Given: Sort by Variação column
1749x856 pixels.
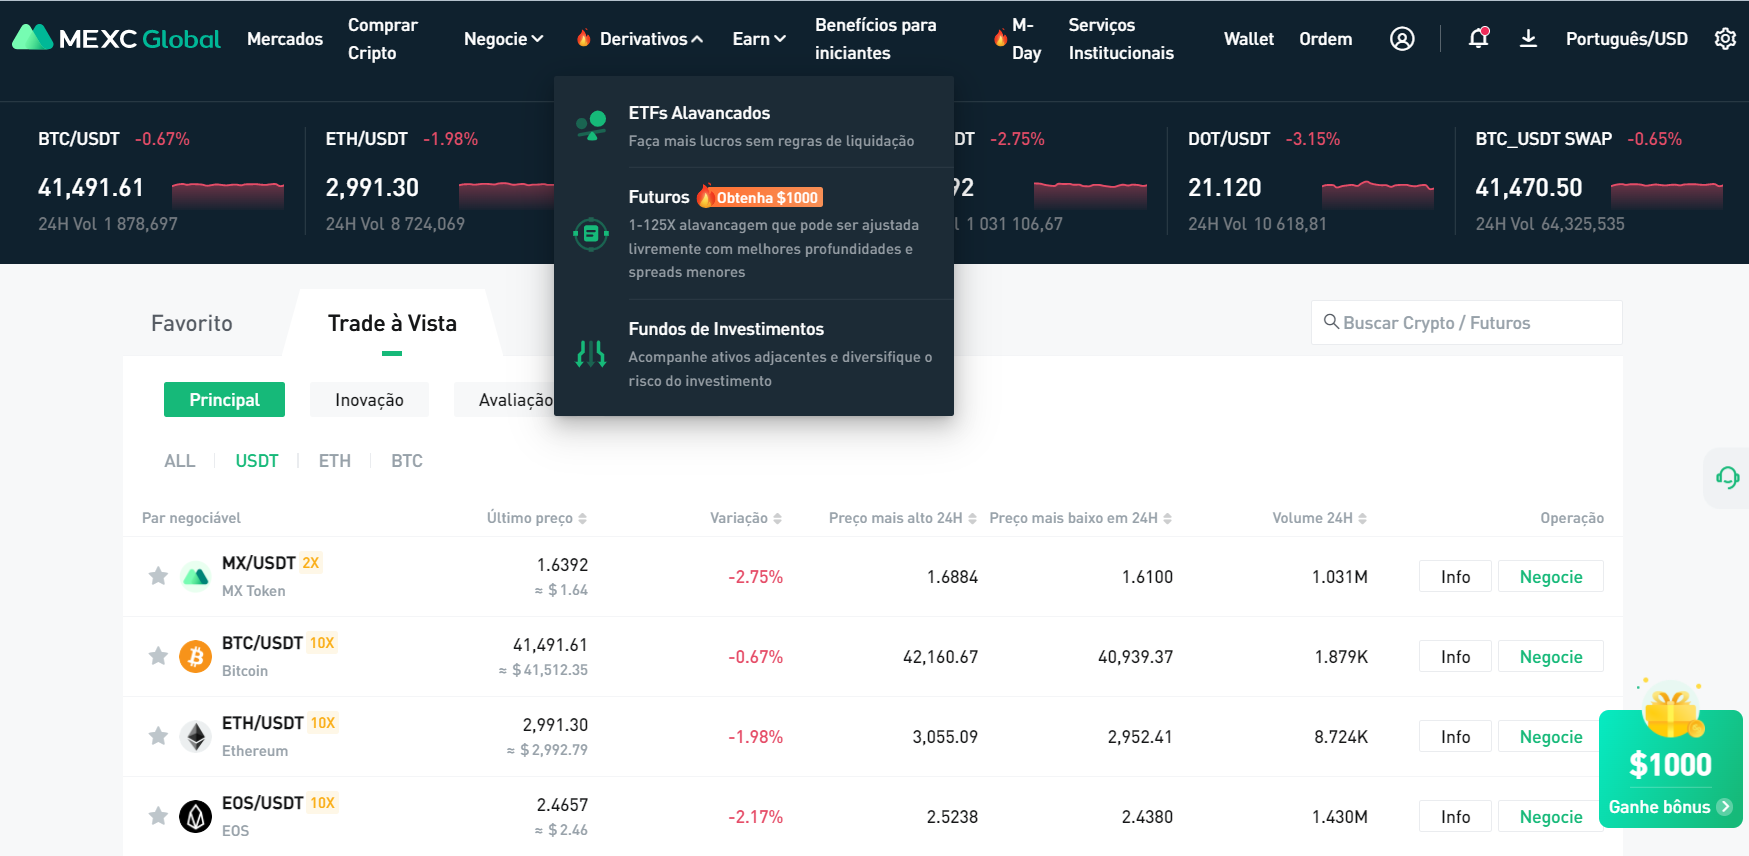Looking at the screenshot, I should click(x=746, y=518).
